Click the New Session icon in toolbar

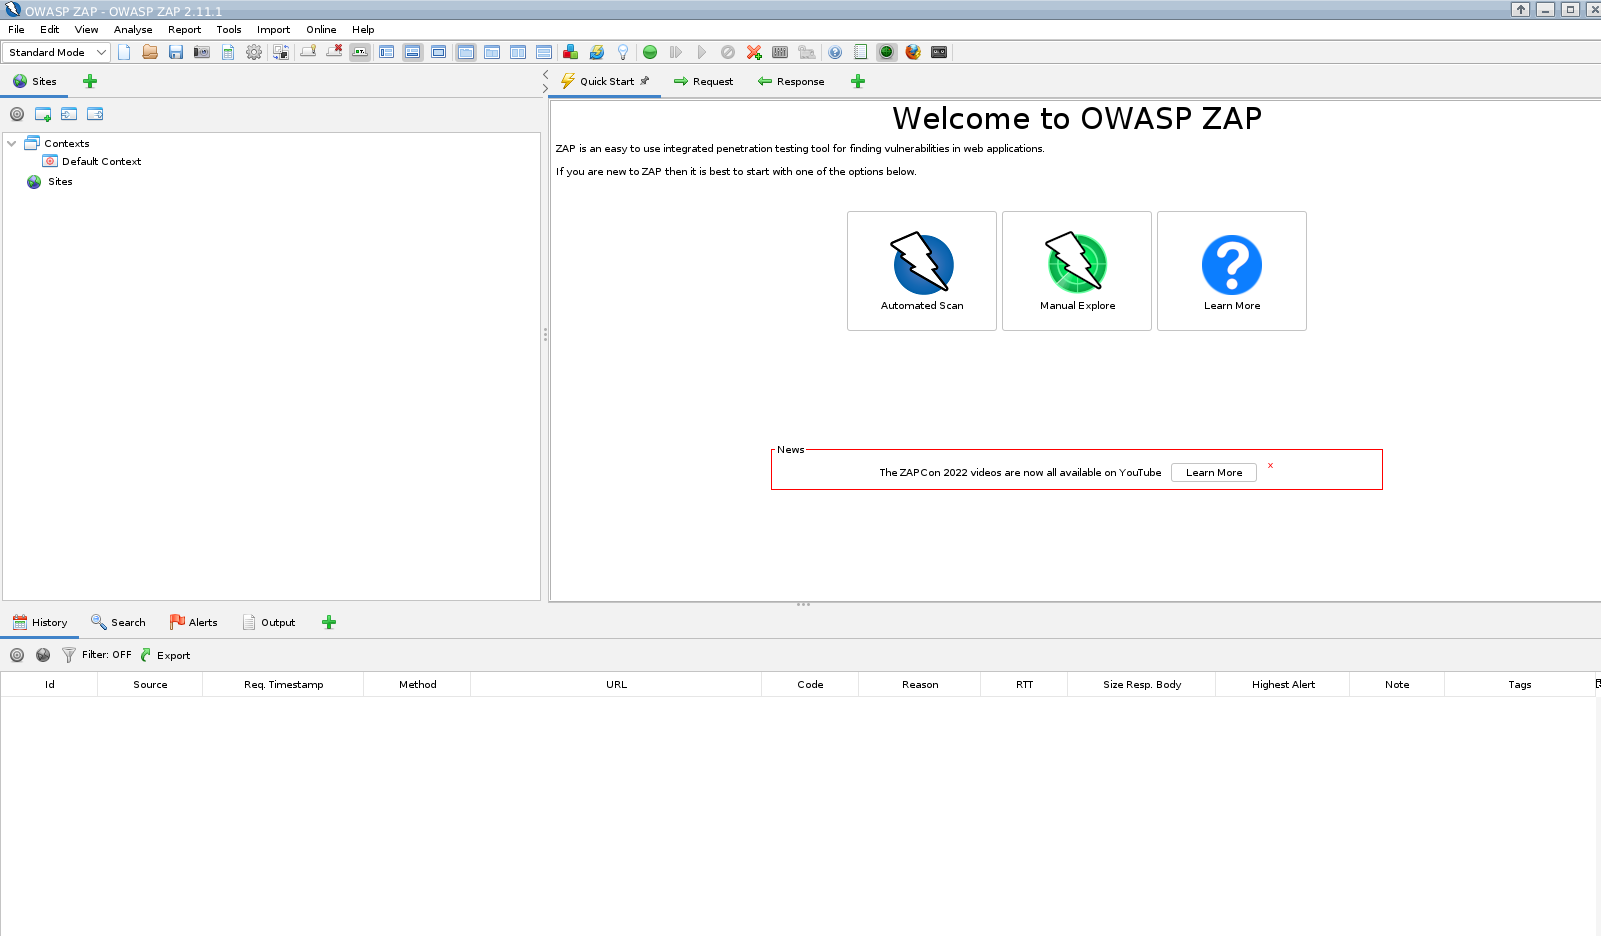point(124,52)
